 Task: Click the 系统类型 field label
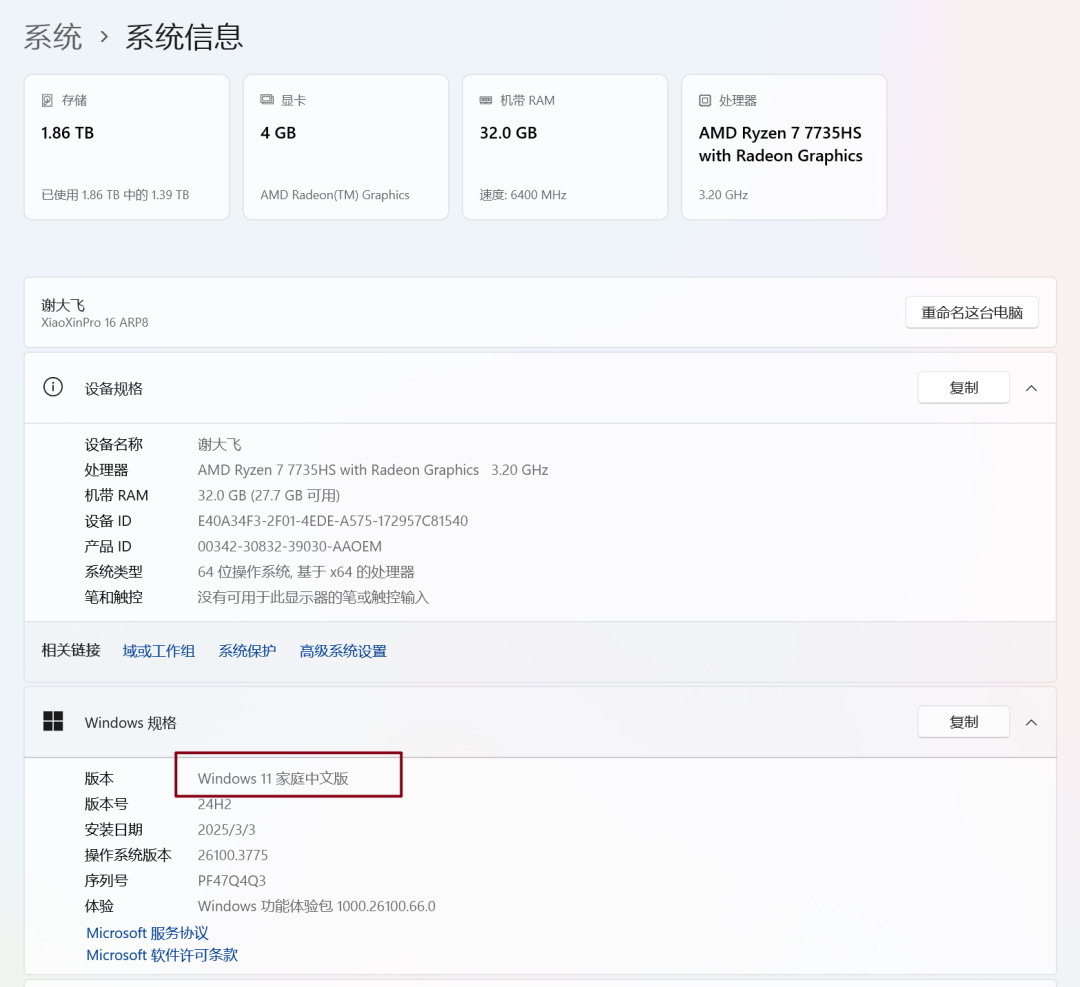[x=114, y=572]
